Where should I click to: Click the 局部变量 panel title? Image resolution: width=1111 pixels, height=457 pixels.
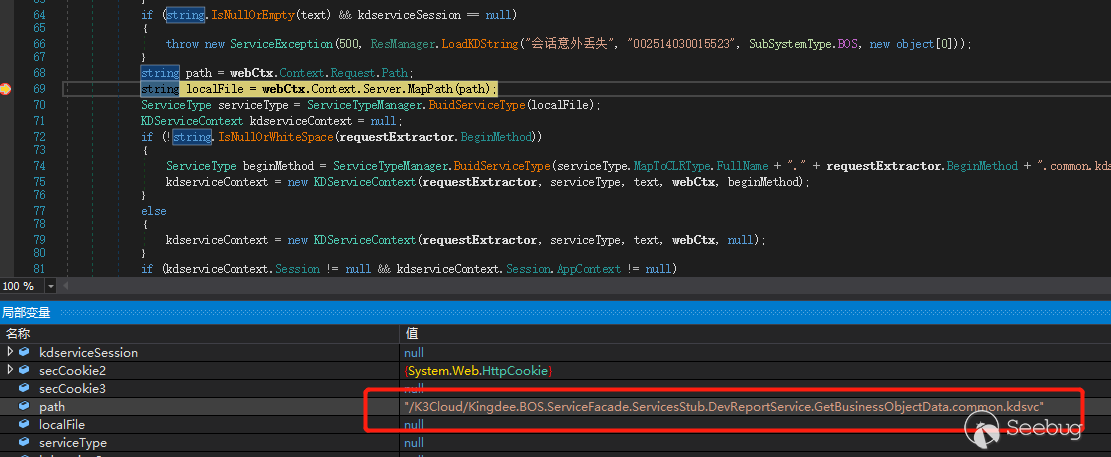pyautogui.click(x=26, y=312)
